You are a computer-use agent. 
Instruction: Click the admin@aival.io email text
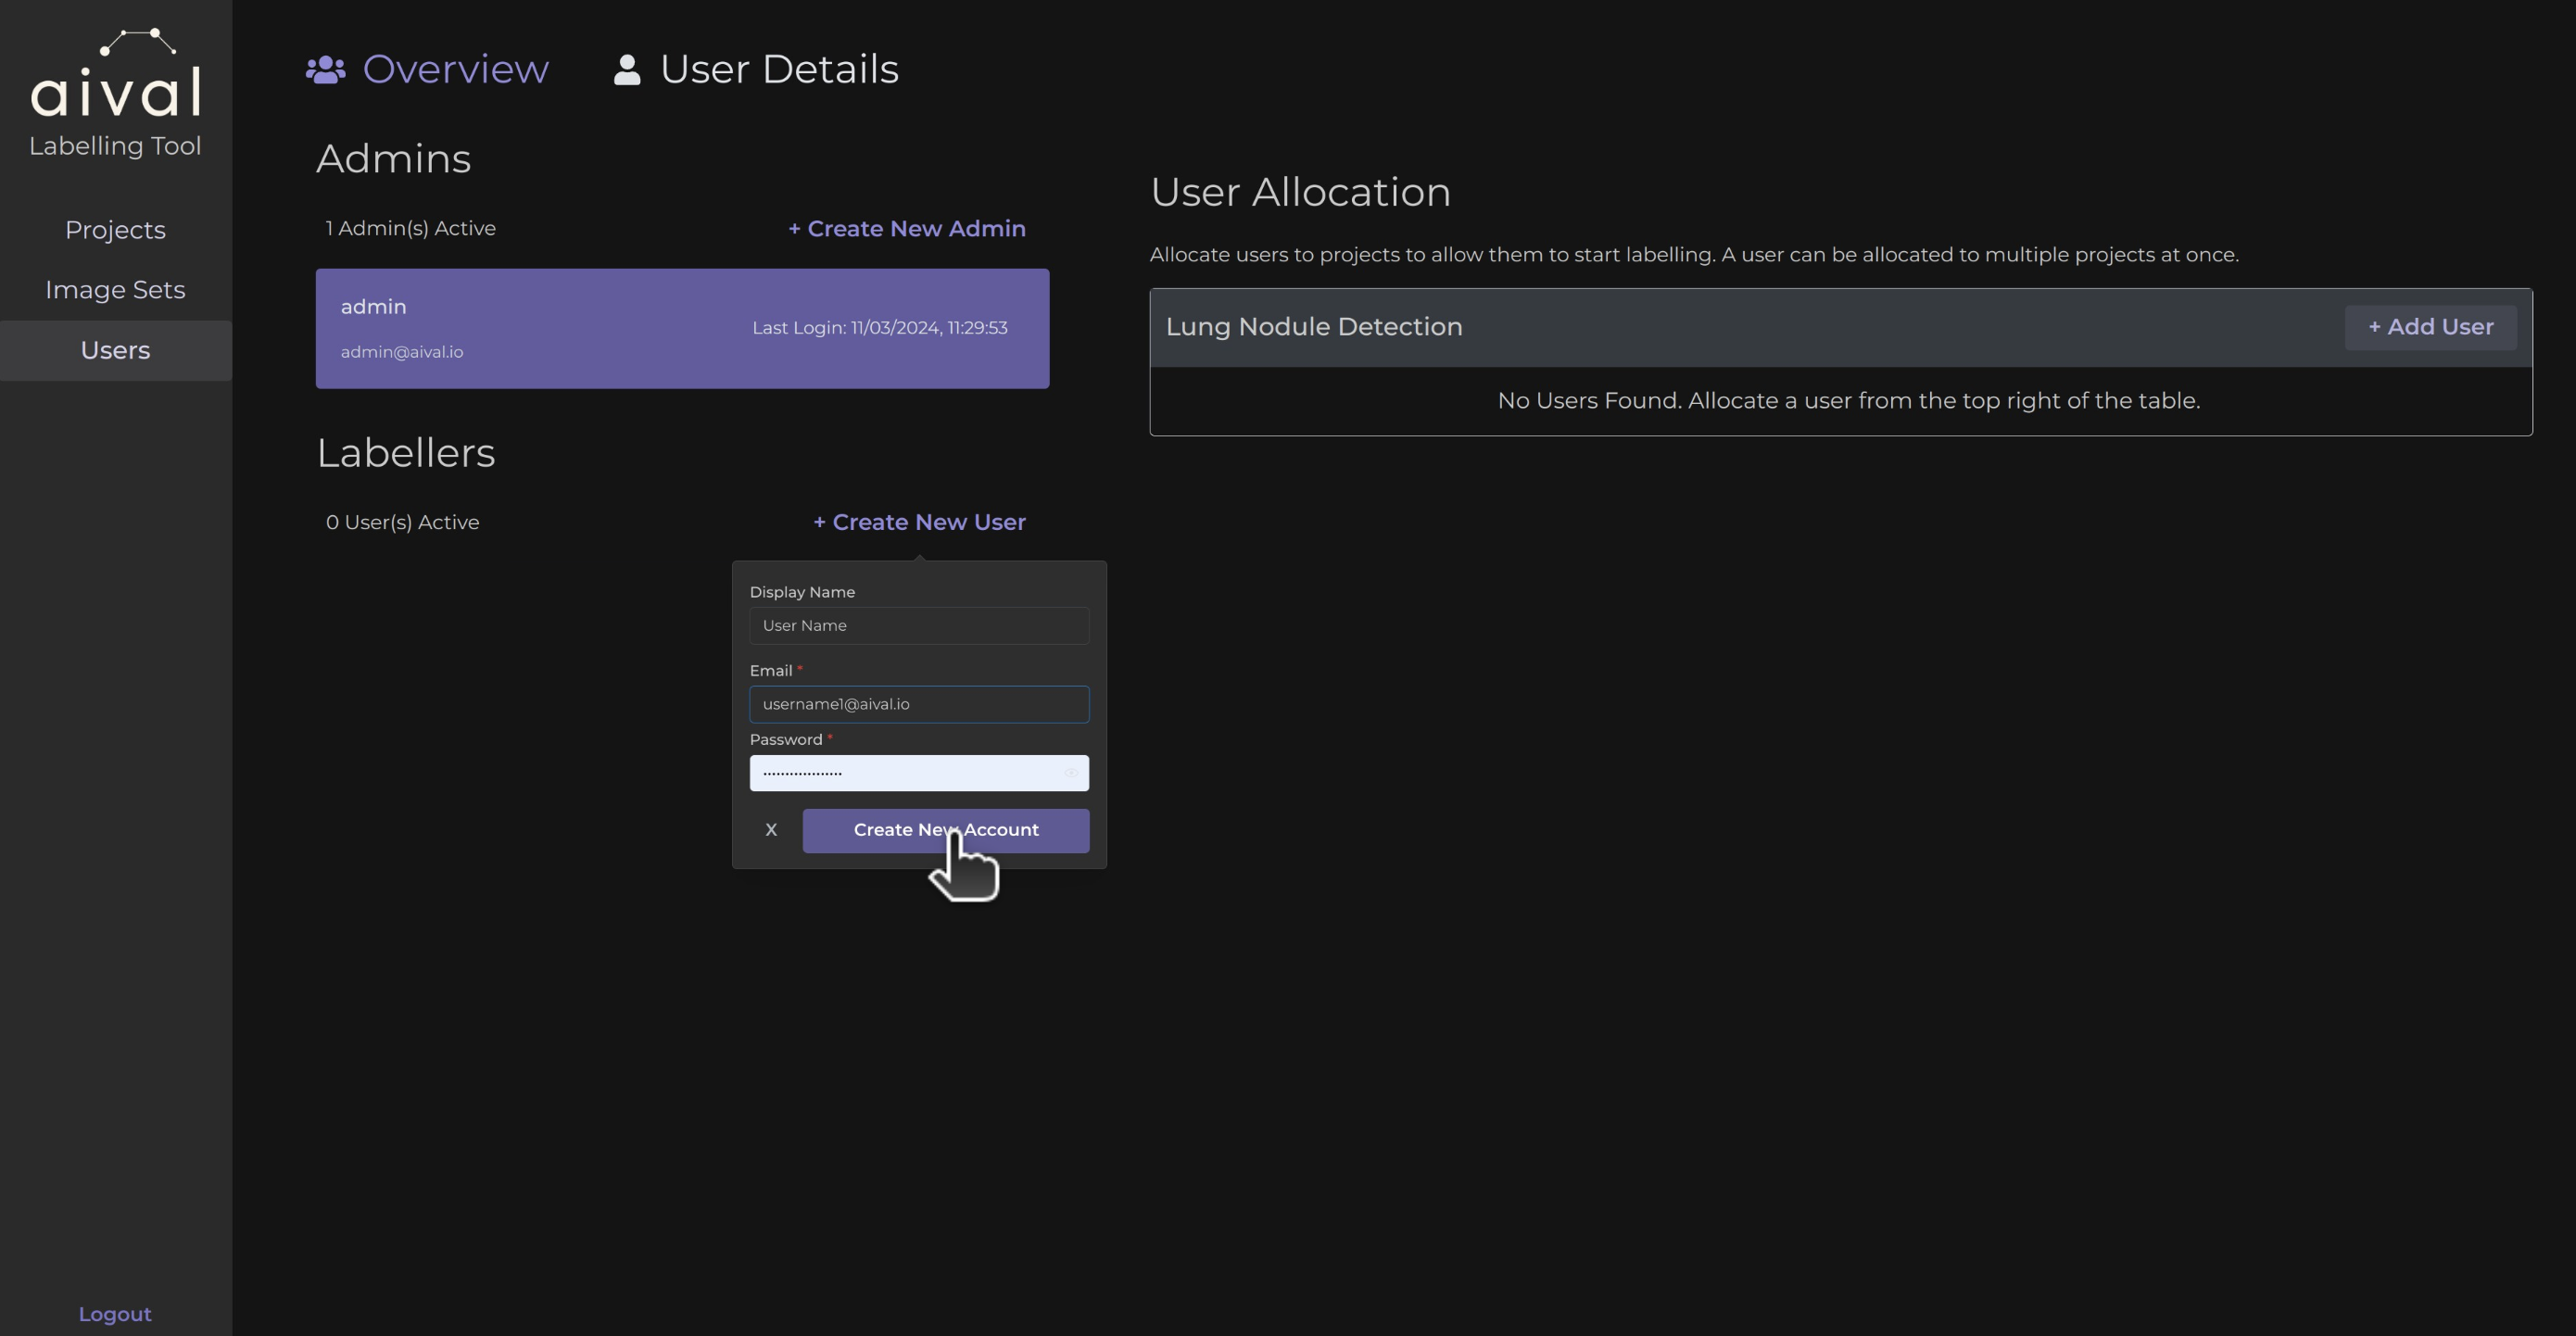tap(402, 352)
